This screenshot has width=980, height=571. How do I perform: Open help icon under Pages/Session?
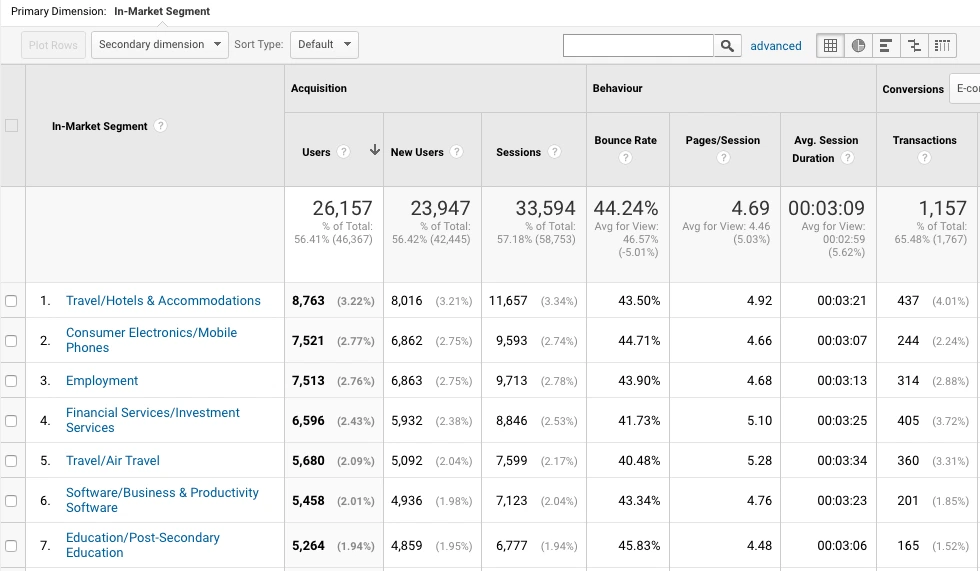click(723, 158)
